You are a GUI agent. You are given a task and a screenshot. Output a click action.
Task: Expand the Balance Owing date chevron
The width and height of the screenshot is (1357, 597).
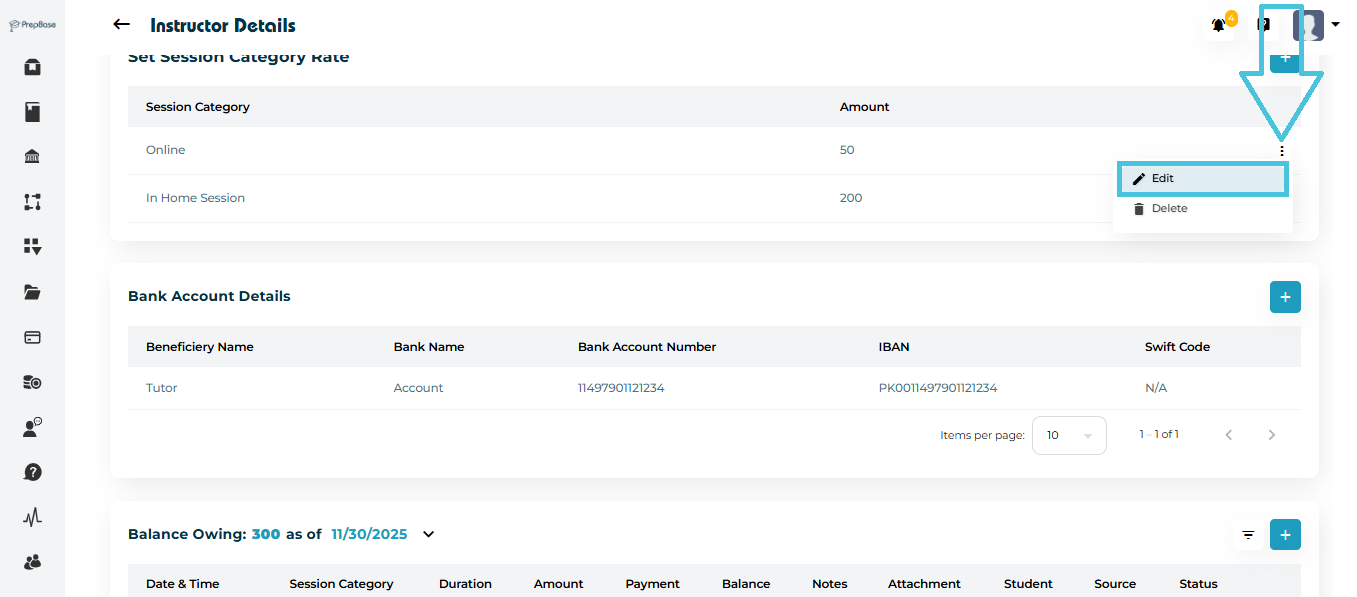click(429, 534)
